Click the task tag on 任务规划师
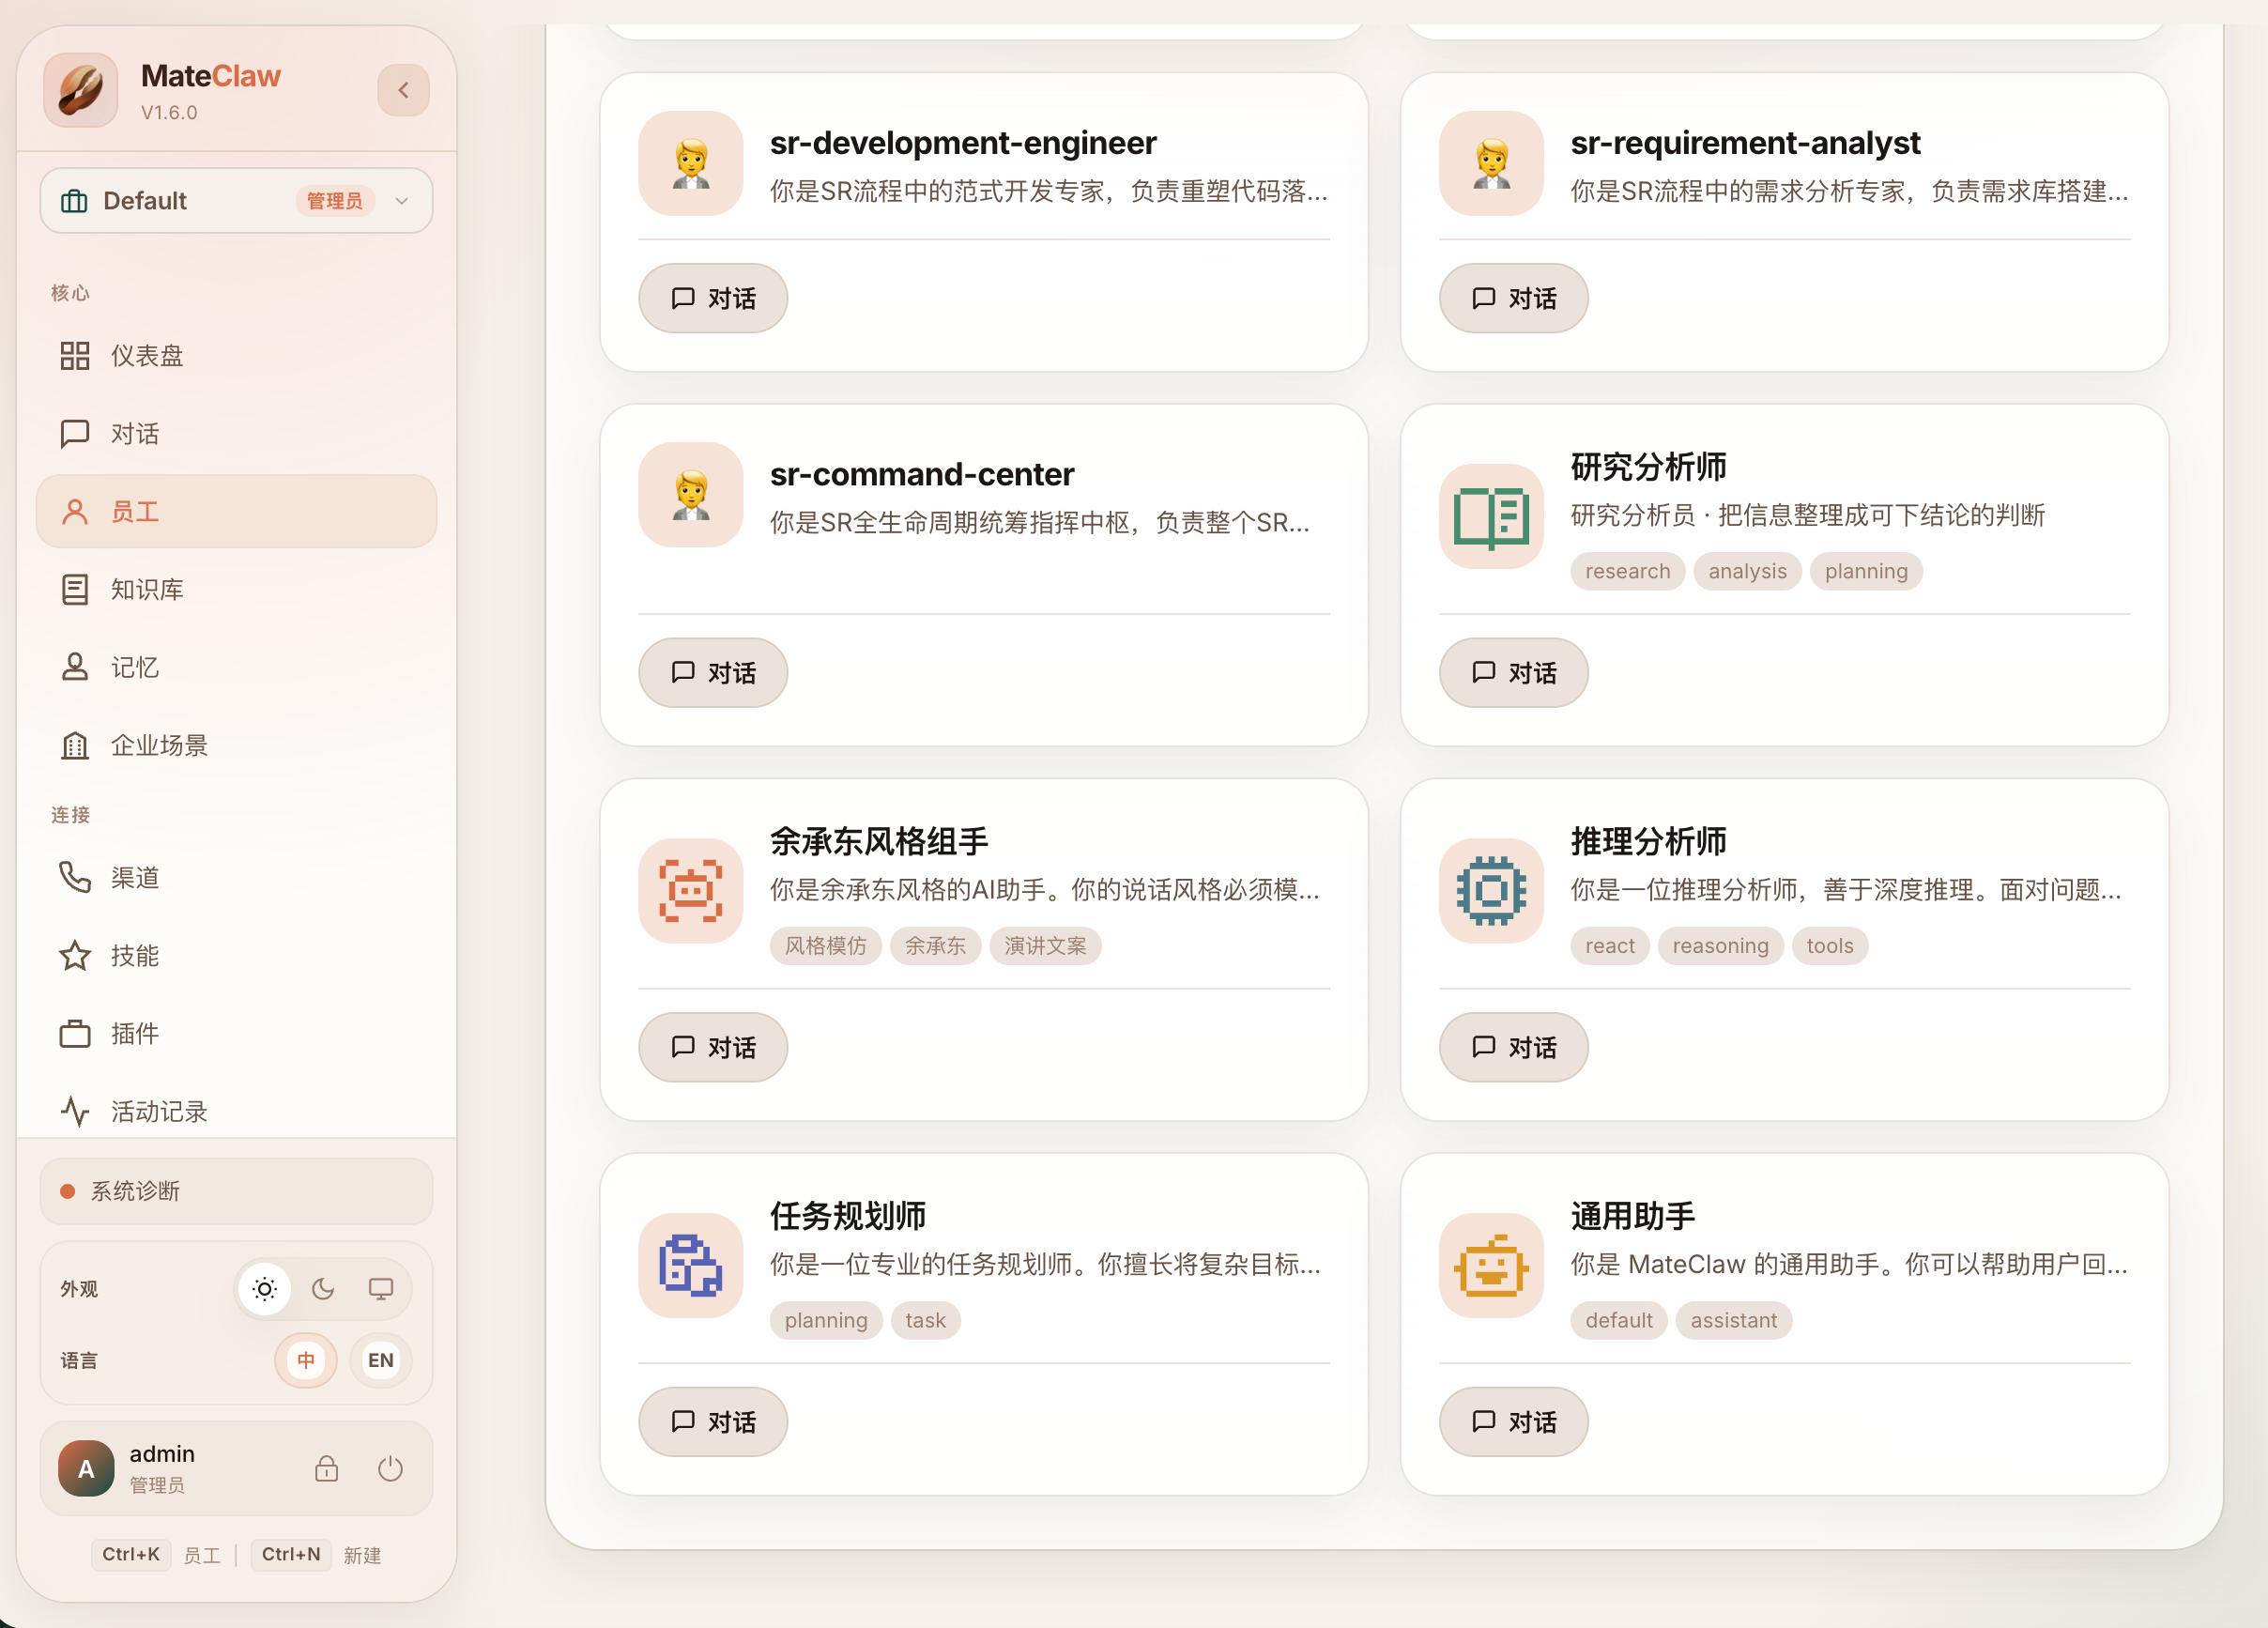This screenshot has width=2268, height=1628. pyautogui.click(x=926, y=1321)
